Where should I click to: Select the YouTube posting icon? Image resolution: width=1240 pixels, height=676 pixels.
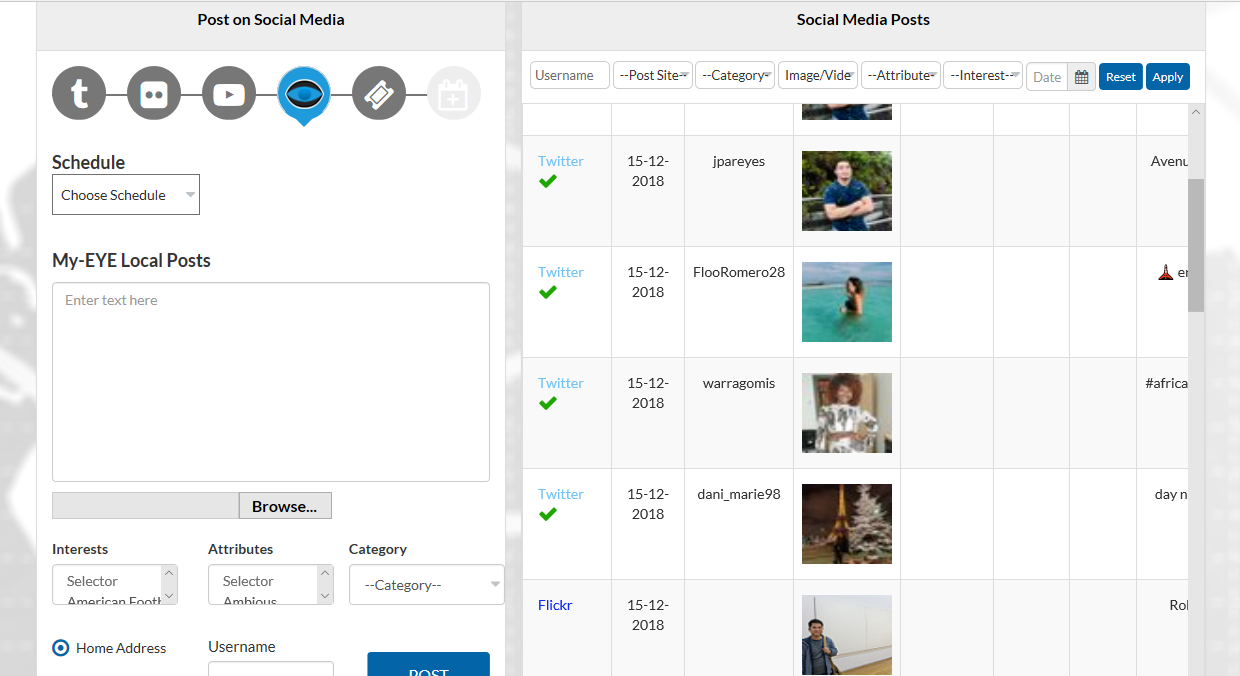coord(229,94)
